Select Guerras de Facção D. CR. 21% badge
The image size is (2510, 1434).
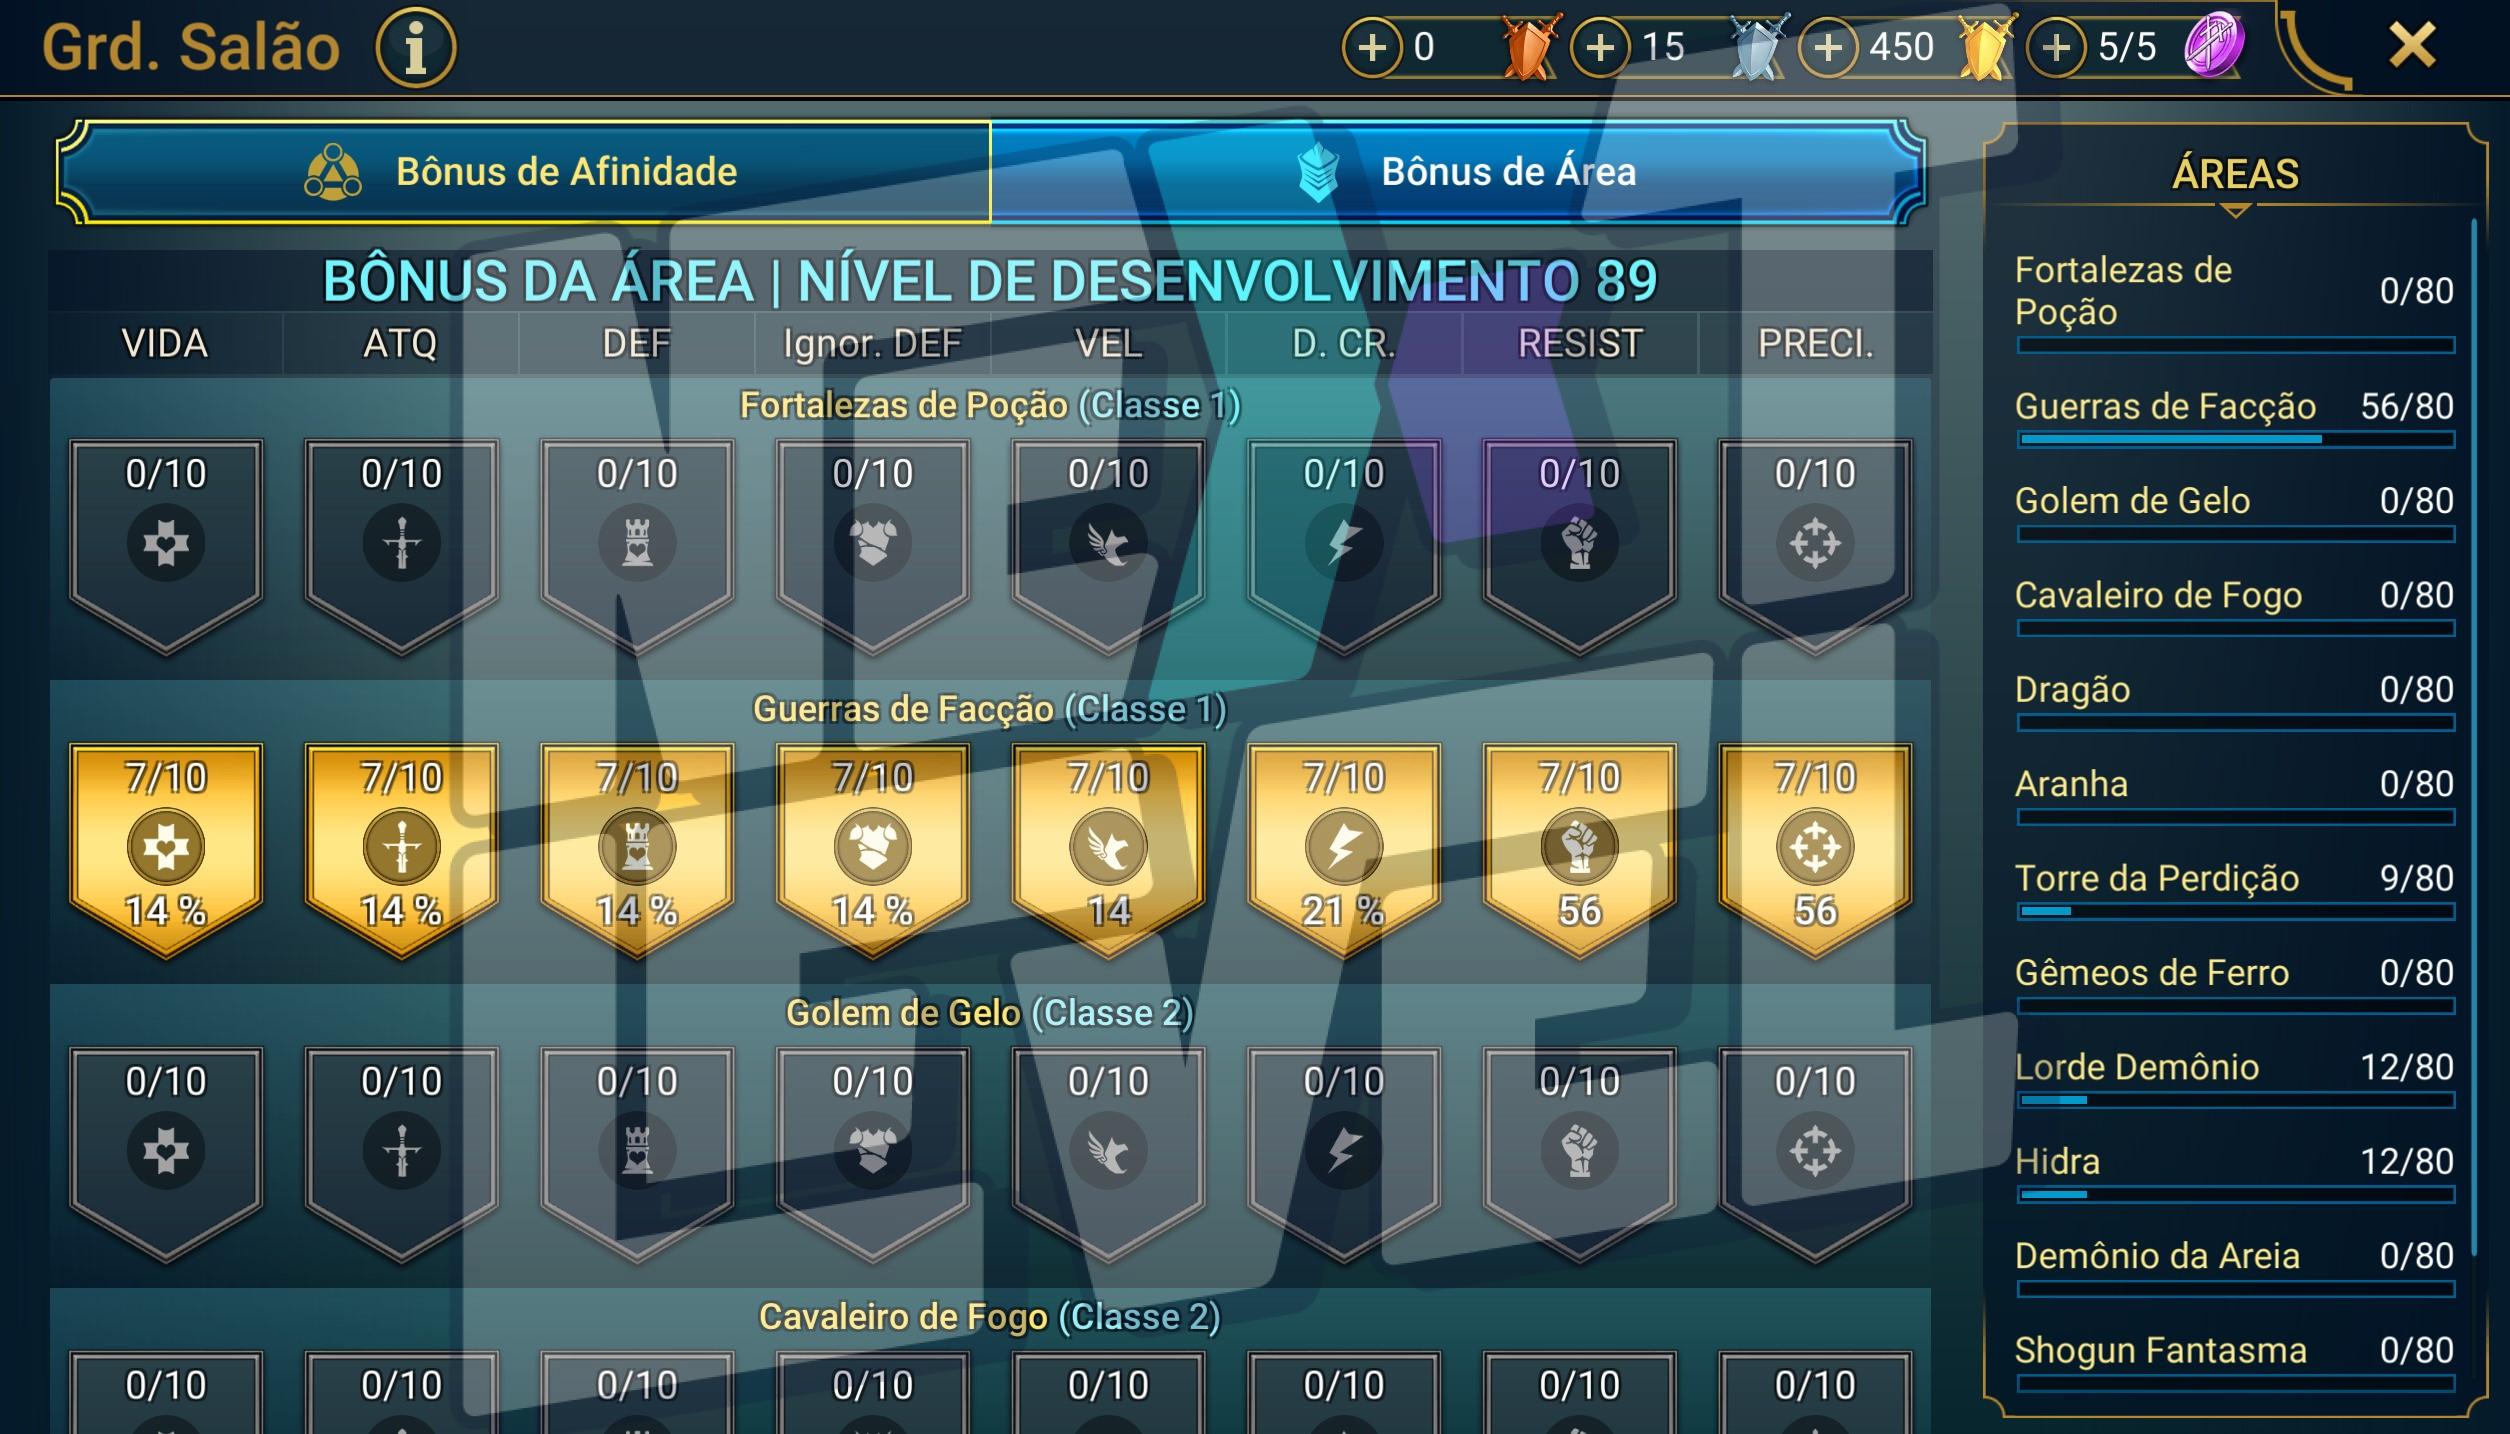coord(1344,848)
